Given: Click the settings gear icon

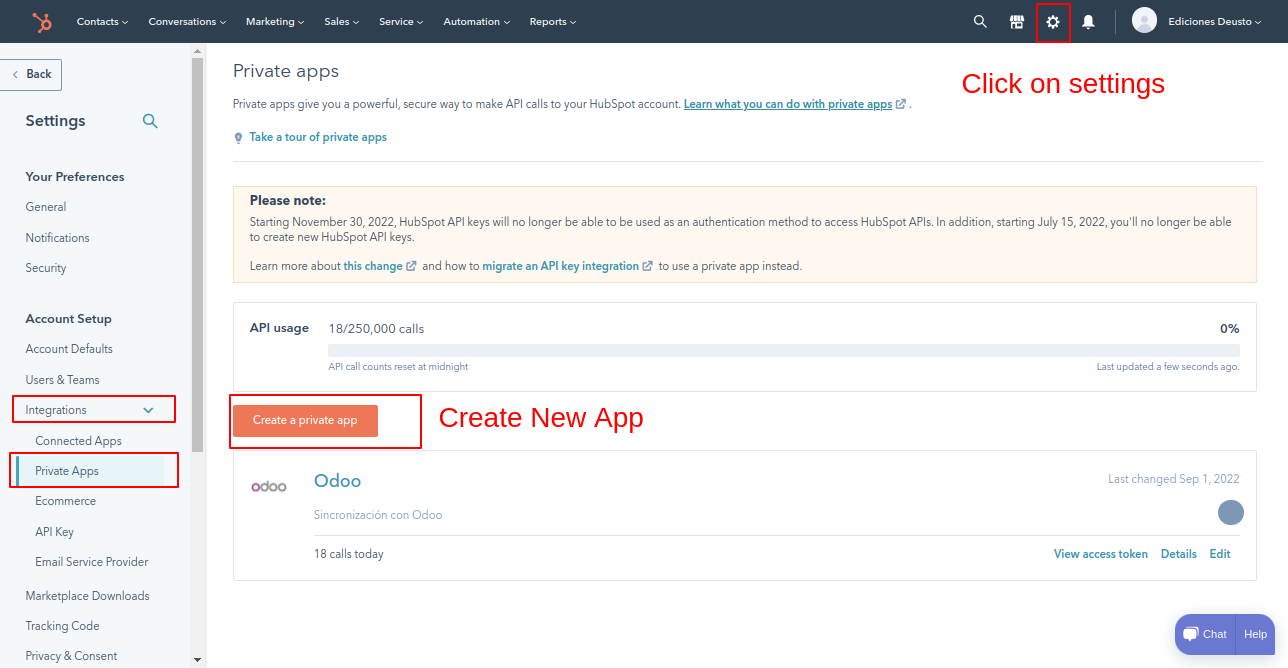Looking at the screenshot, I should 1053,21.
